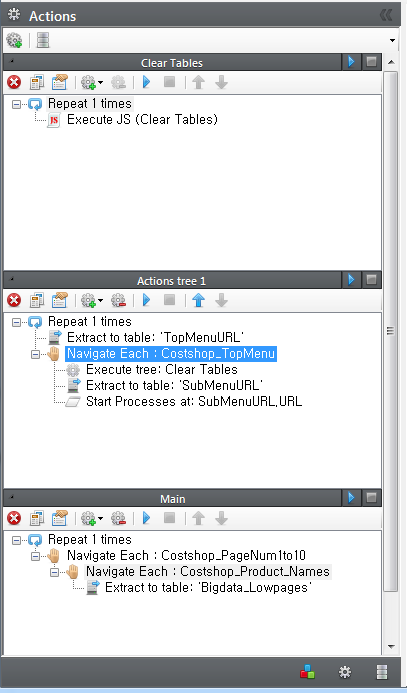Click the play icon in Actions tree 1 toolbar

(147, 301)
